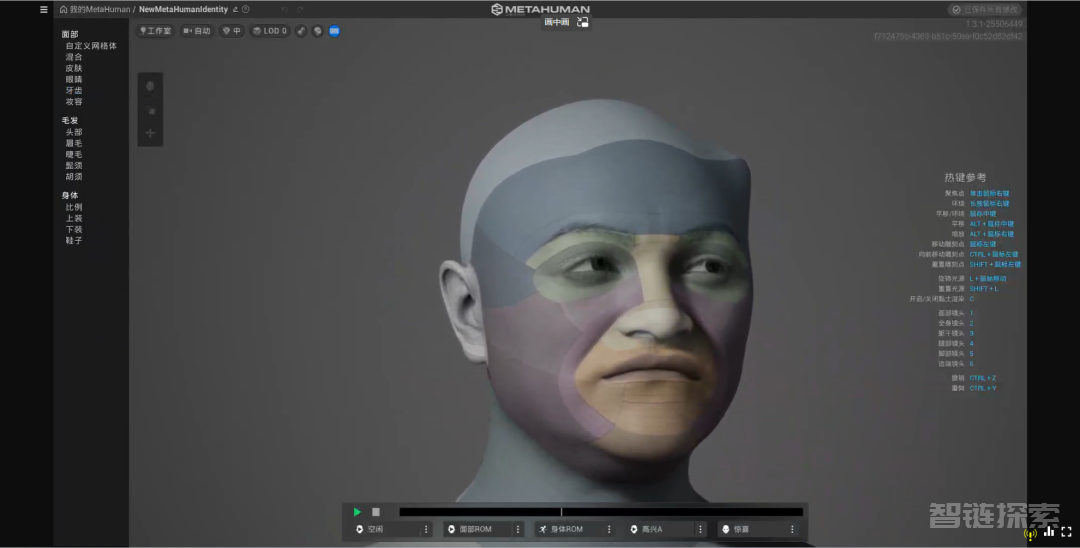Open the 下装 bottoms section
The height and width of the screenshot is (548, 1080).
(74, 229)
